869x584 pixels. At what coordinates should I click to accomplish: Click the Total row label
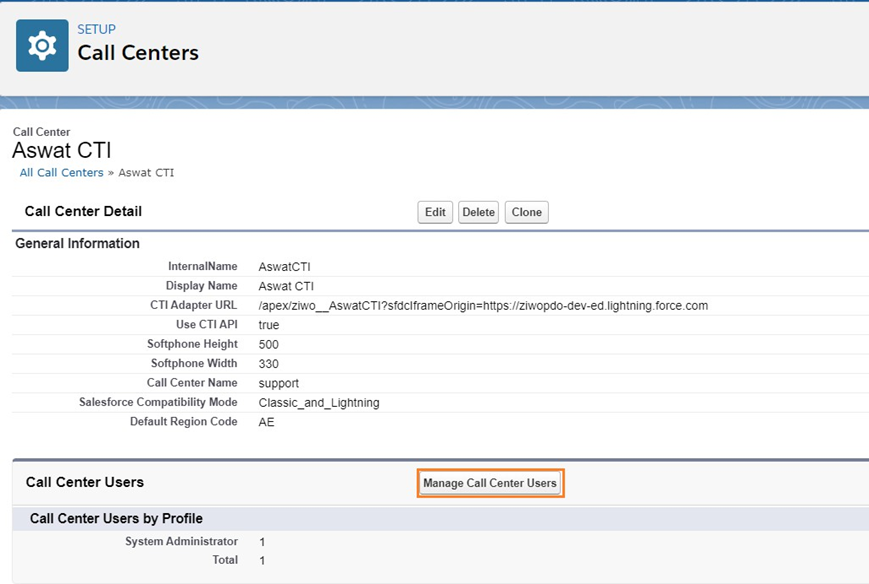(225, 560)
